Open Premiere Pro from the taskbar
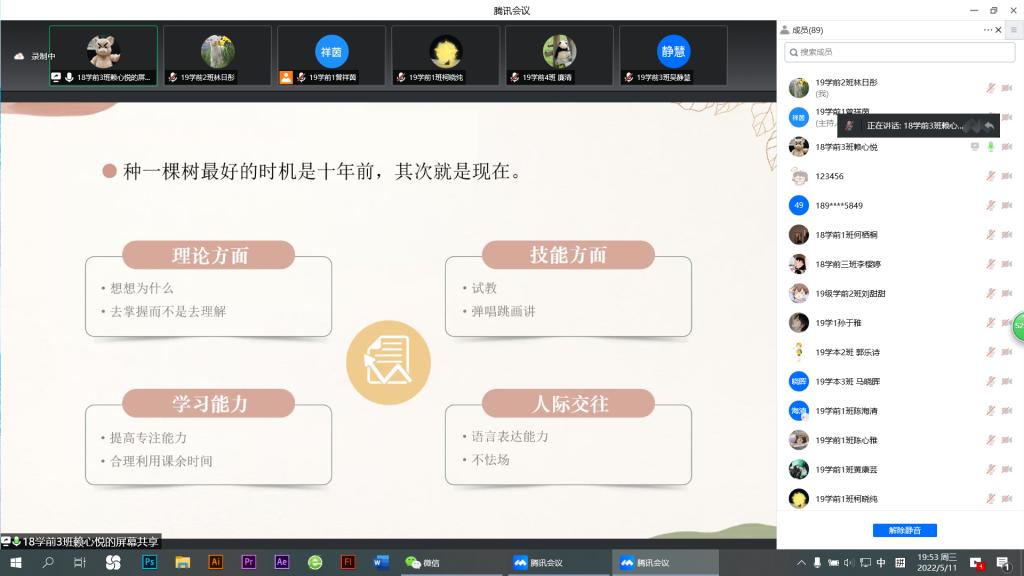 249,563
